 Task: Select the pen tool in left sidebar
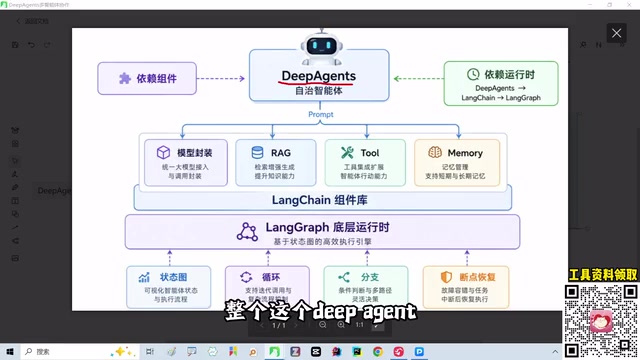pos(15,187)
